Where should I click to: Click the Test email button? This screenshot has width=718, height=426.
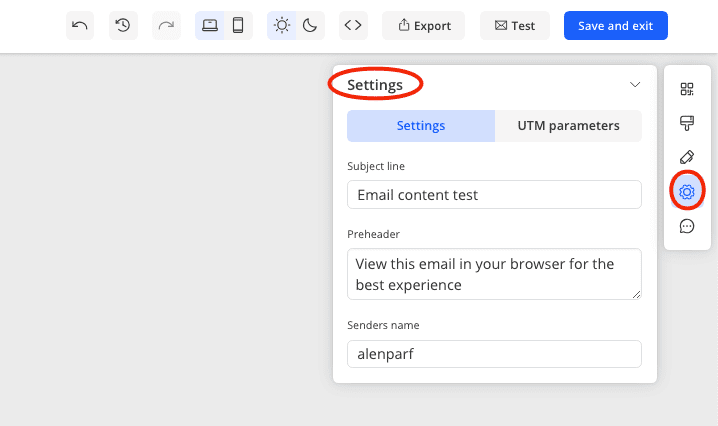point(515,26)
